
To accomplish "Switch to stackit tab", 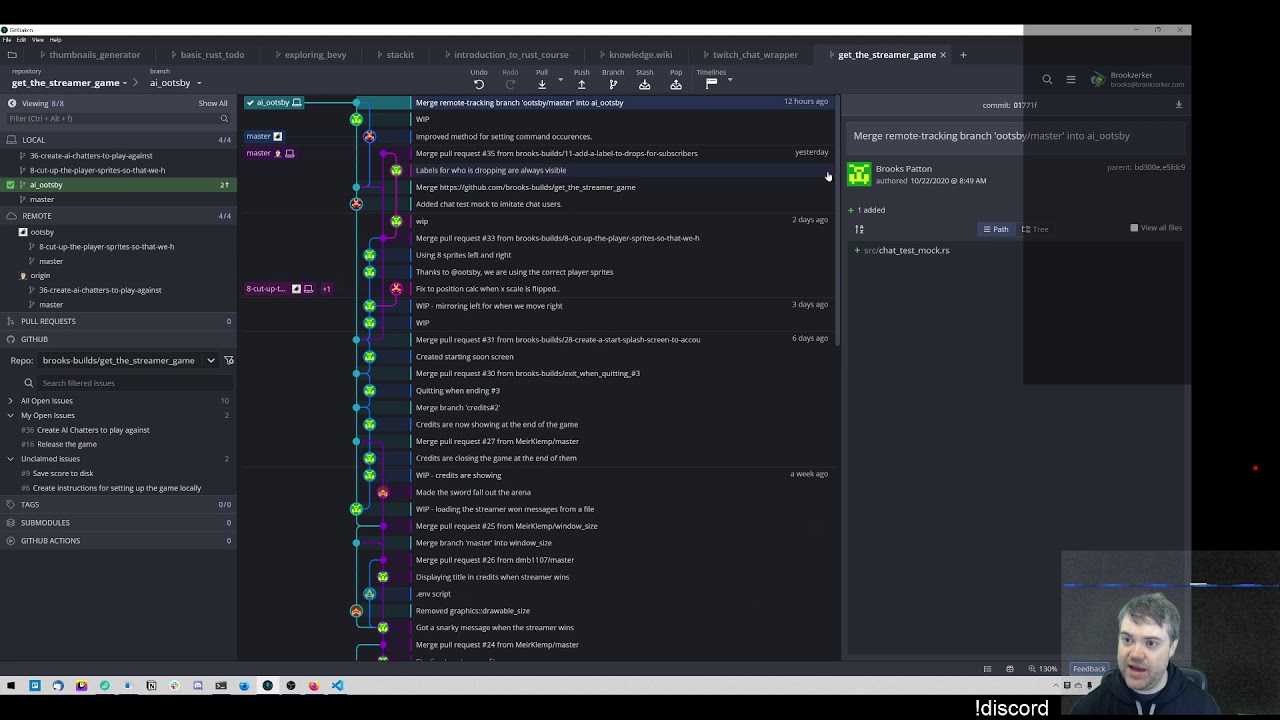I will [400, 55].
